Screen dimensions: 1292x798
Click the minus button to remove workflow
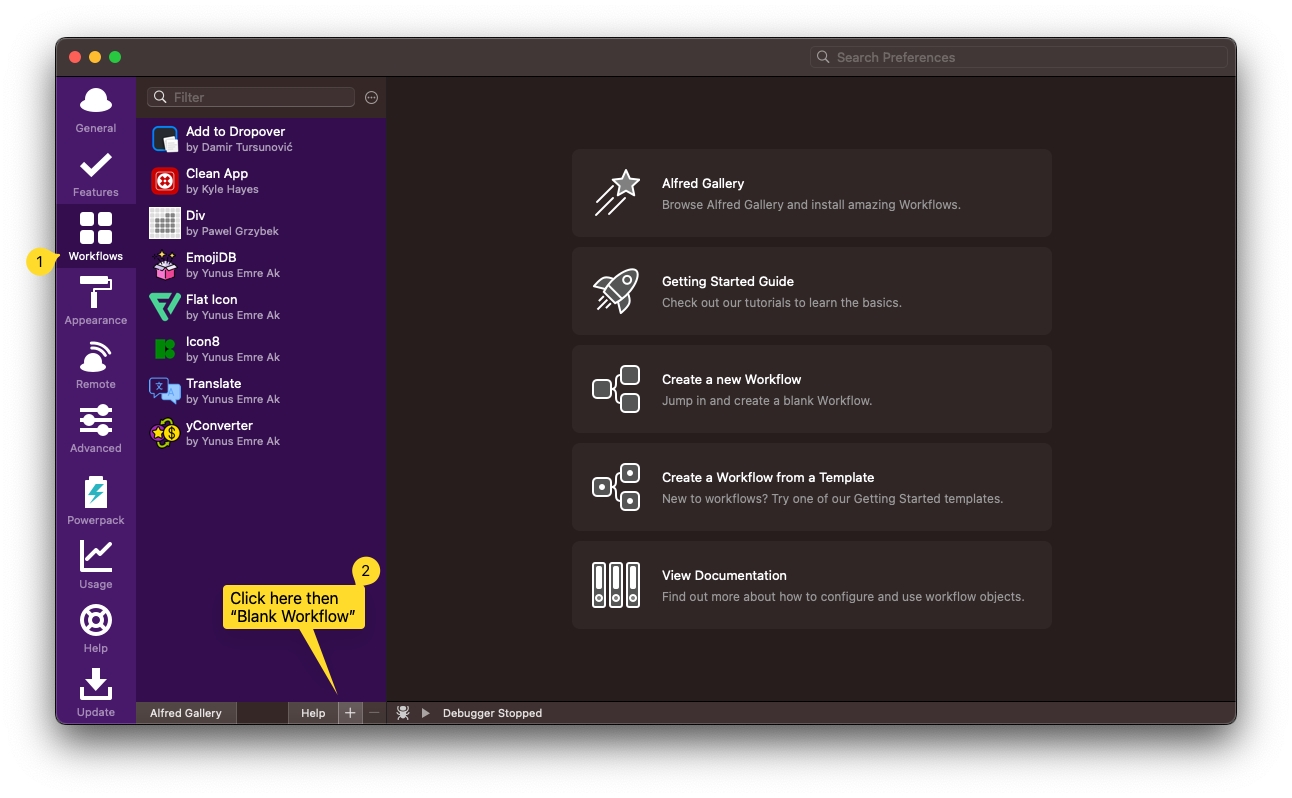(x=374, y=713)
